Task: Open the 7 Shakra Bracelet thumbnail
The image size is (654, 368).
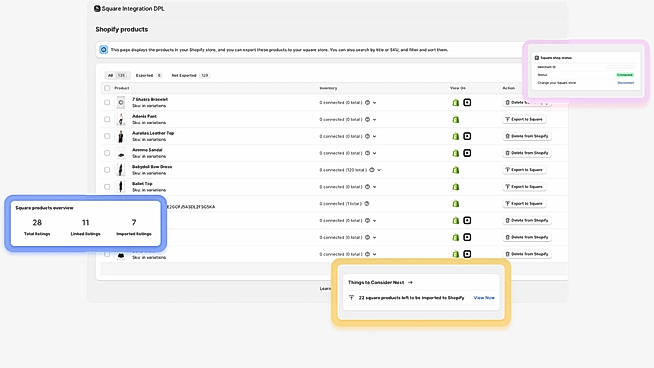Action: [121, 102]
